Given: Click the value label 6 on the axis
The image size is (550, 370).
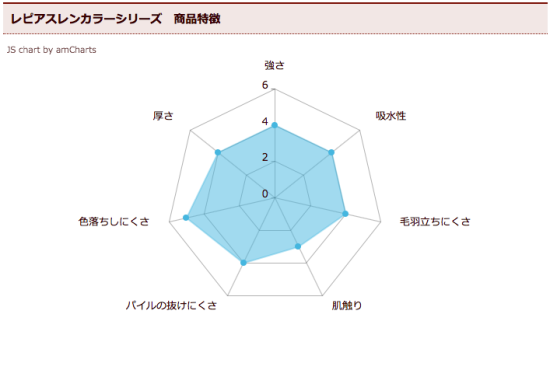Looking at the screenshot, I should pyautogui.click(x=265, y=85).
